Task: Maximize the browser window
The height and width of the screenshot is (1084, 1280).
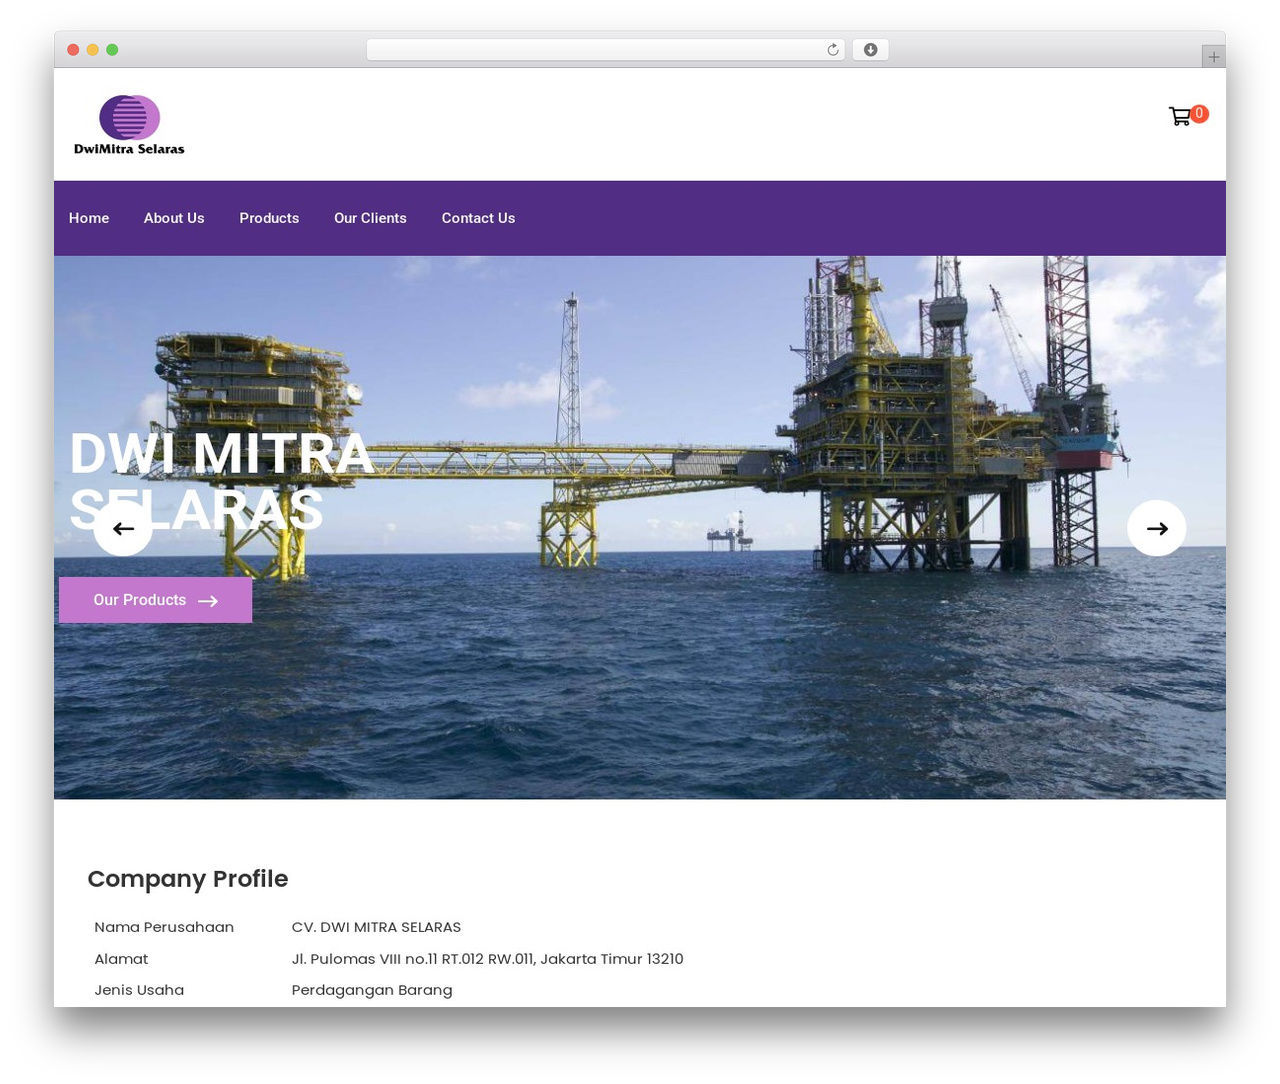Action: 112,50
